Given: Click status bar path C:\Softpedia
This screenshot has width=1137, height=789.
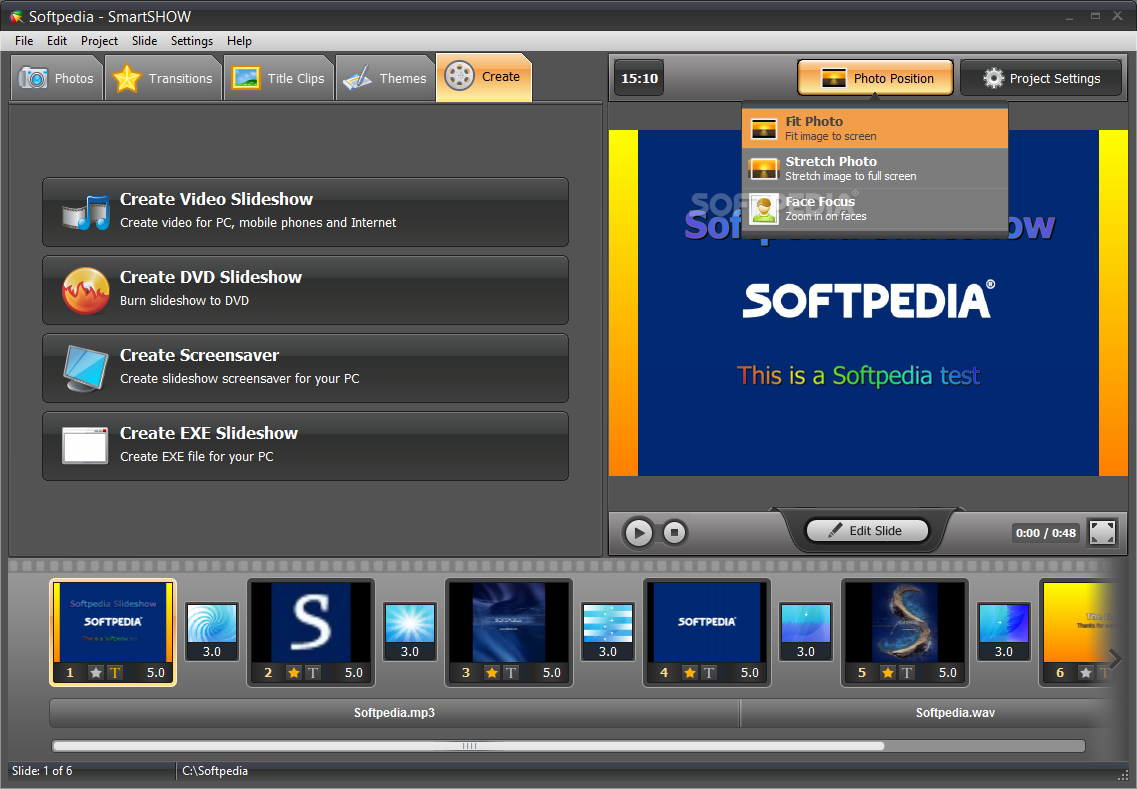Looking at the screenshot, I should [x=215, y=771].
